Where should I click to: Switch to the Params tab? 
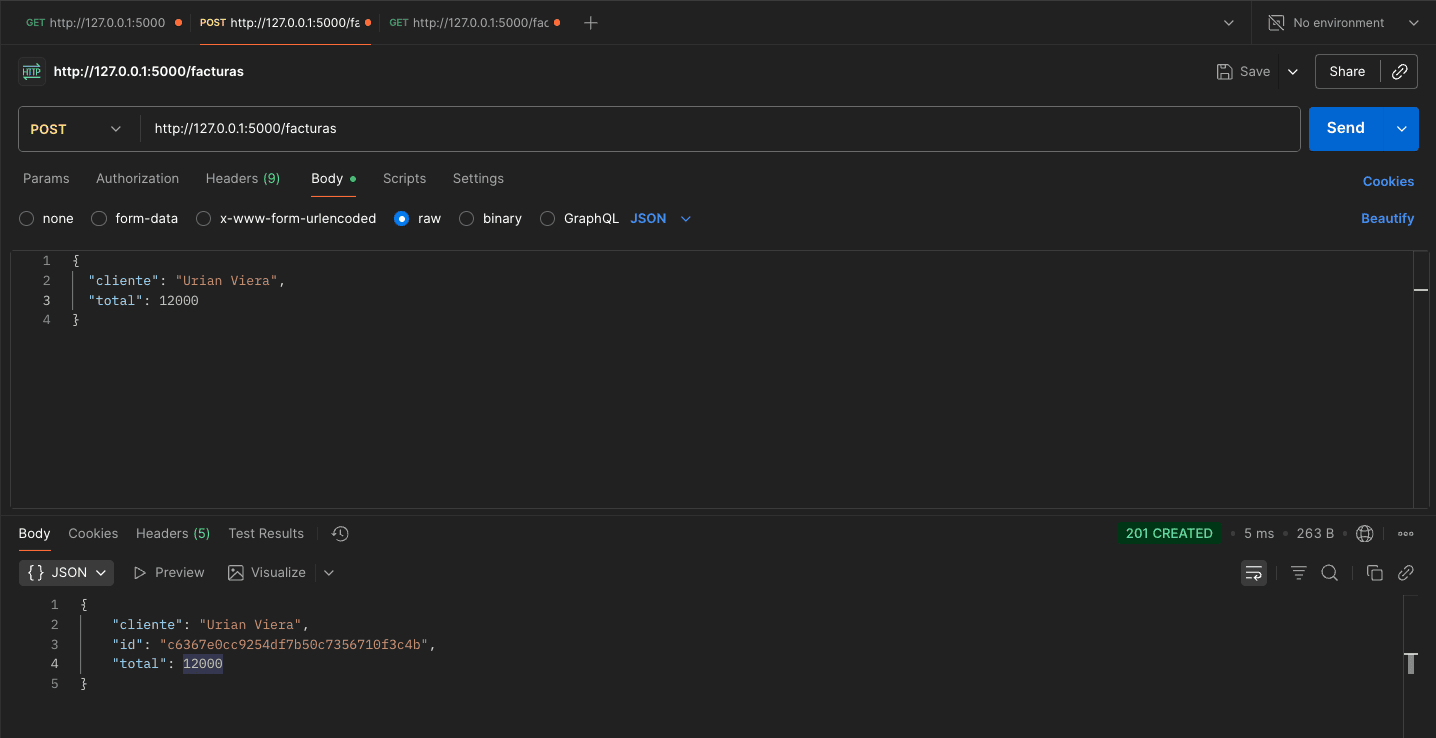[x=46, y=178]
